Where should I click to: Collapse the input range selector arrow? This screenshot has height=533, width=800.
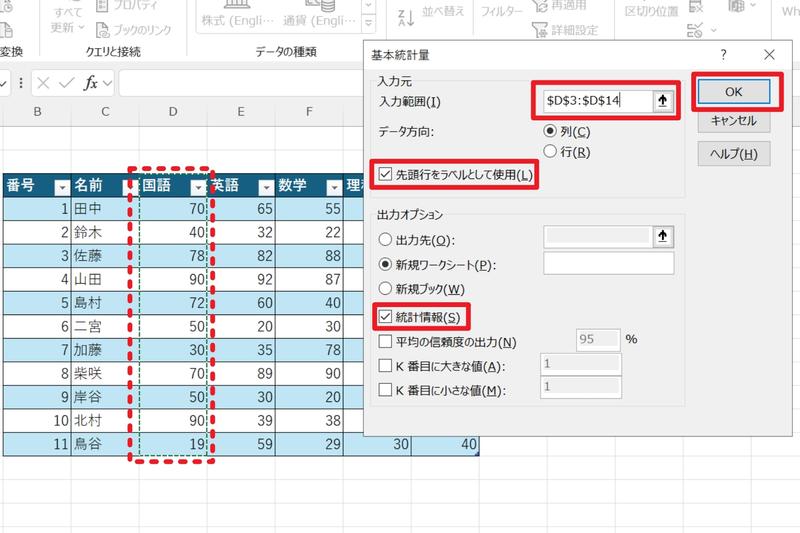[662, 100]
